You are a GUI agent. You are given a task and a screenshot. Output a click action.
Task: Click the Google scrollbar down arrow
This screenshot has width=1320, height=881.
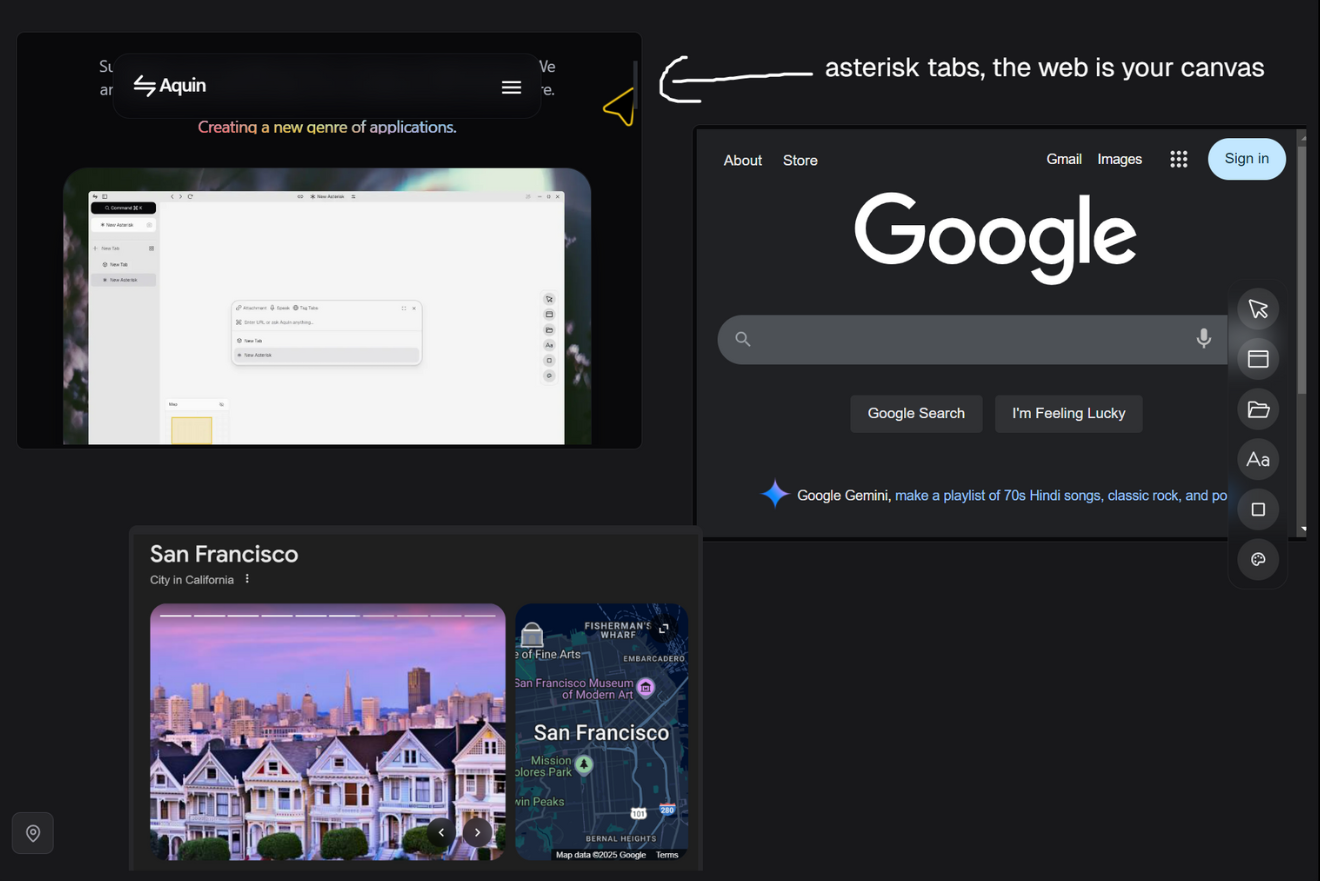click(x=1302, y=529)
